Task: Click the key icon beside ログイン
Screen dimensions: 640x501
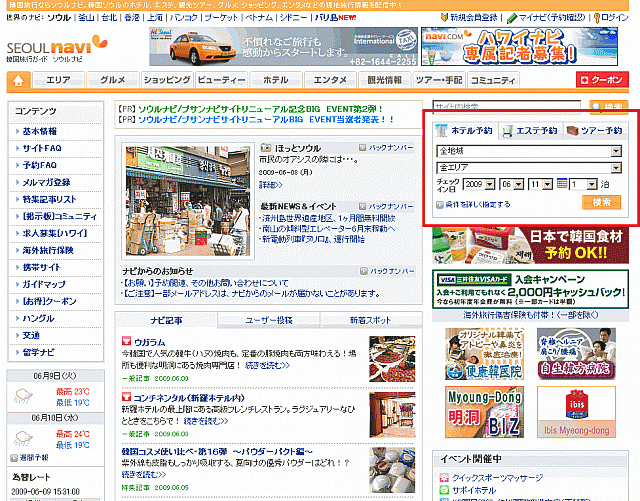Action: pos(596,18)
